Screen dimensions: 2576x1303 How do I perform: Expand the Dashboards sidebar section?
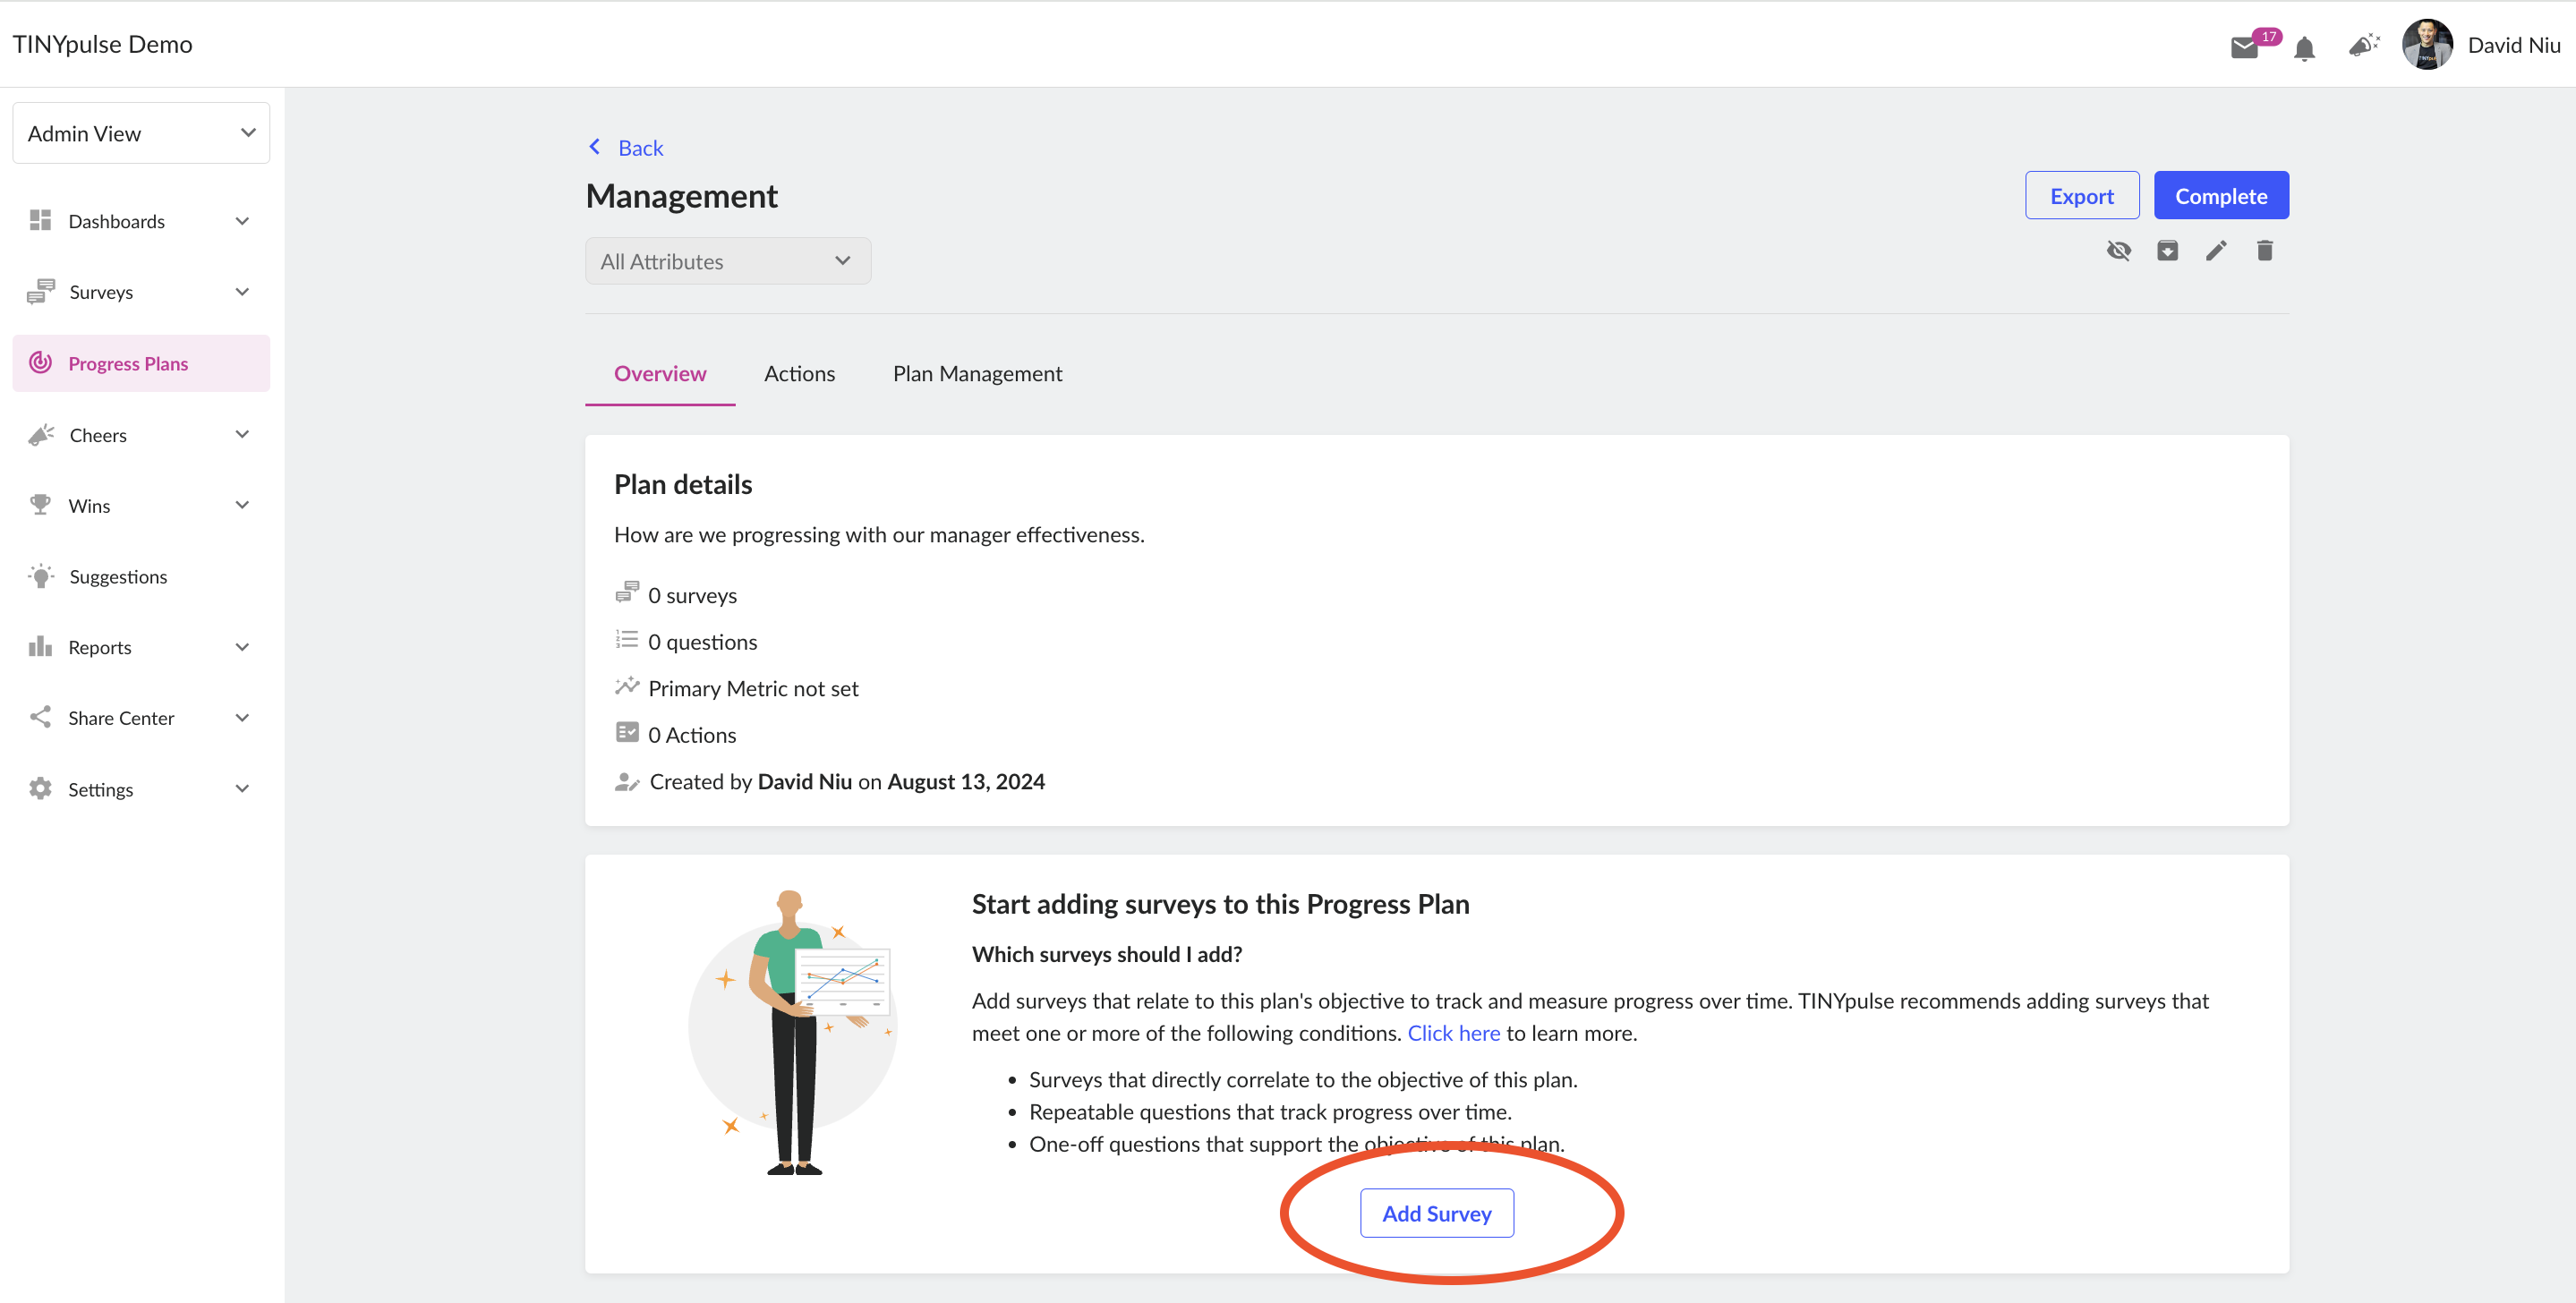point(141,221)
